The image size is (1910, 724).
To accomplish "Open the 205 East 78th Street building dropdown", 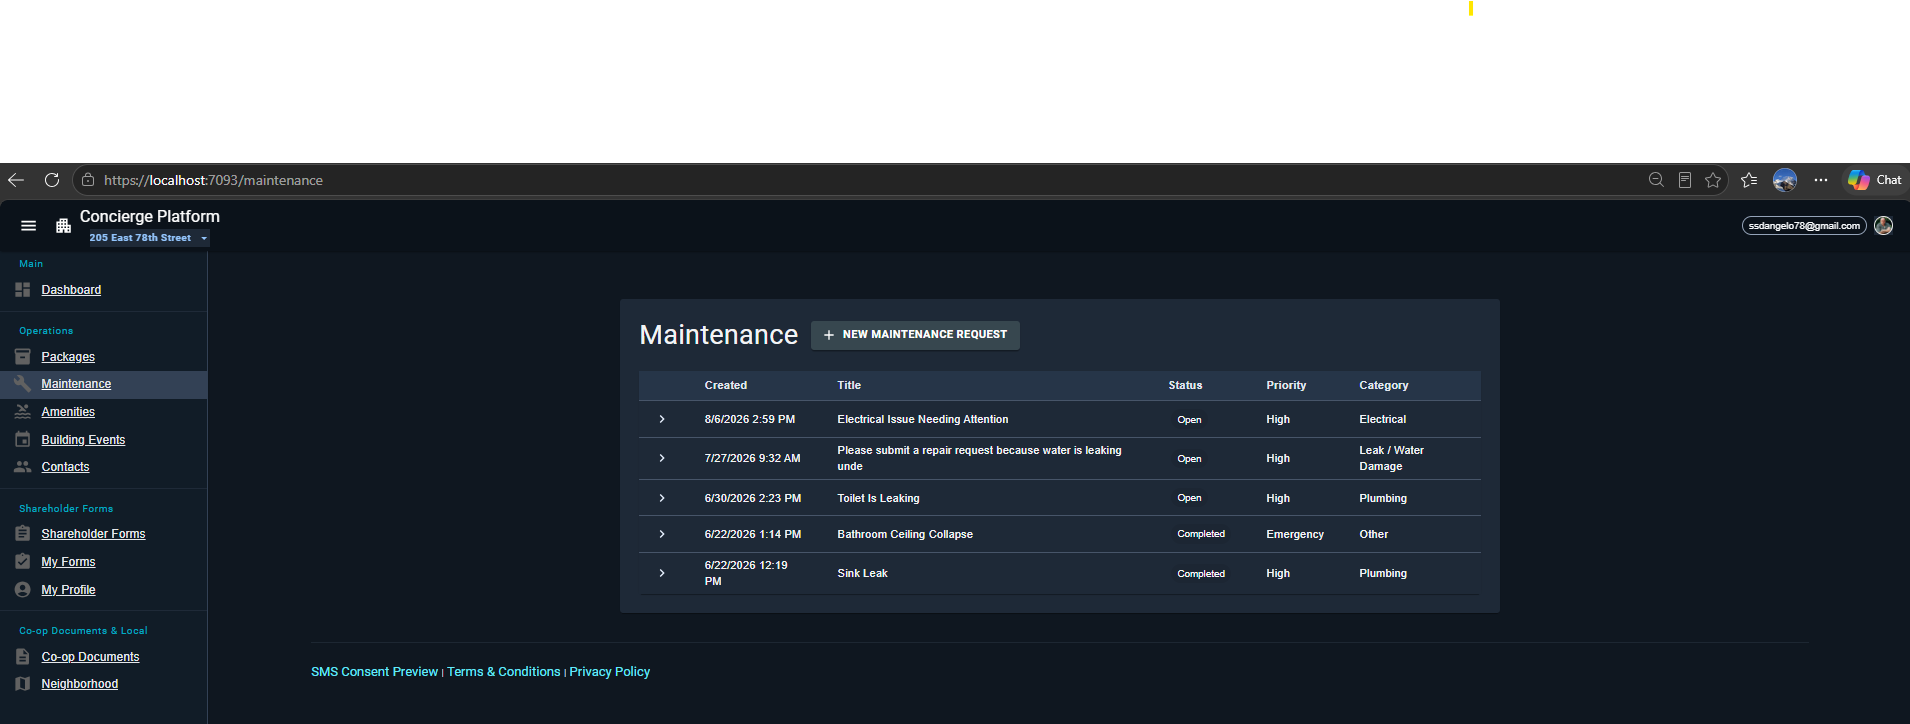I will 149,238.
